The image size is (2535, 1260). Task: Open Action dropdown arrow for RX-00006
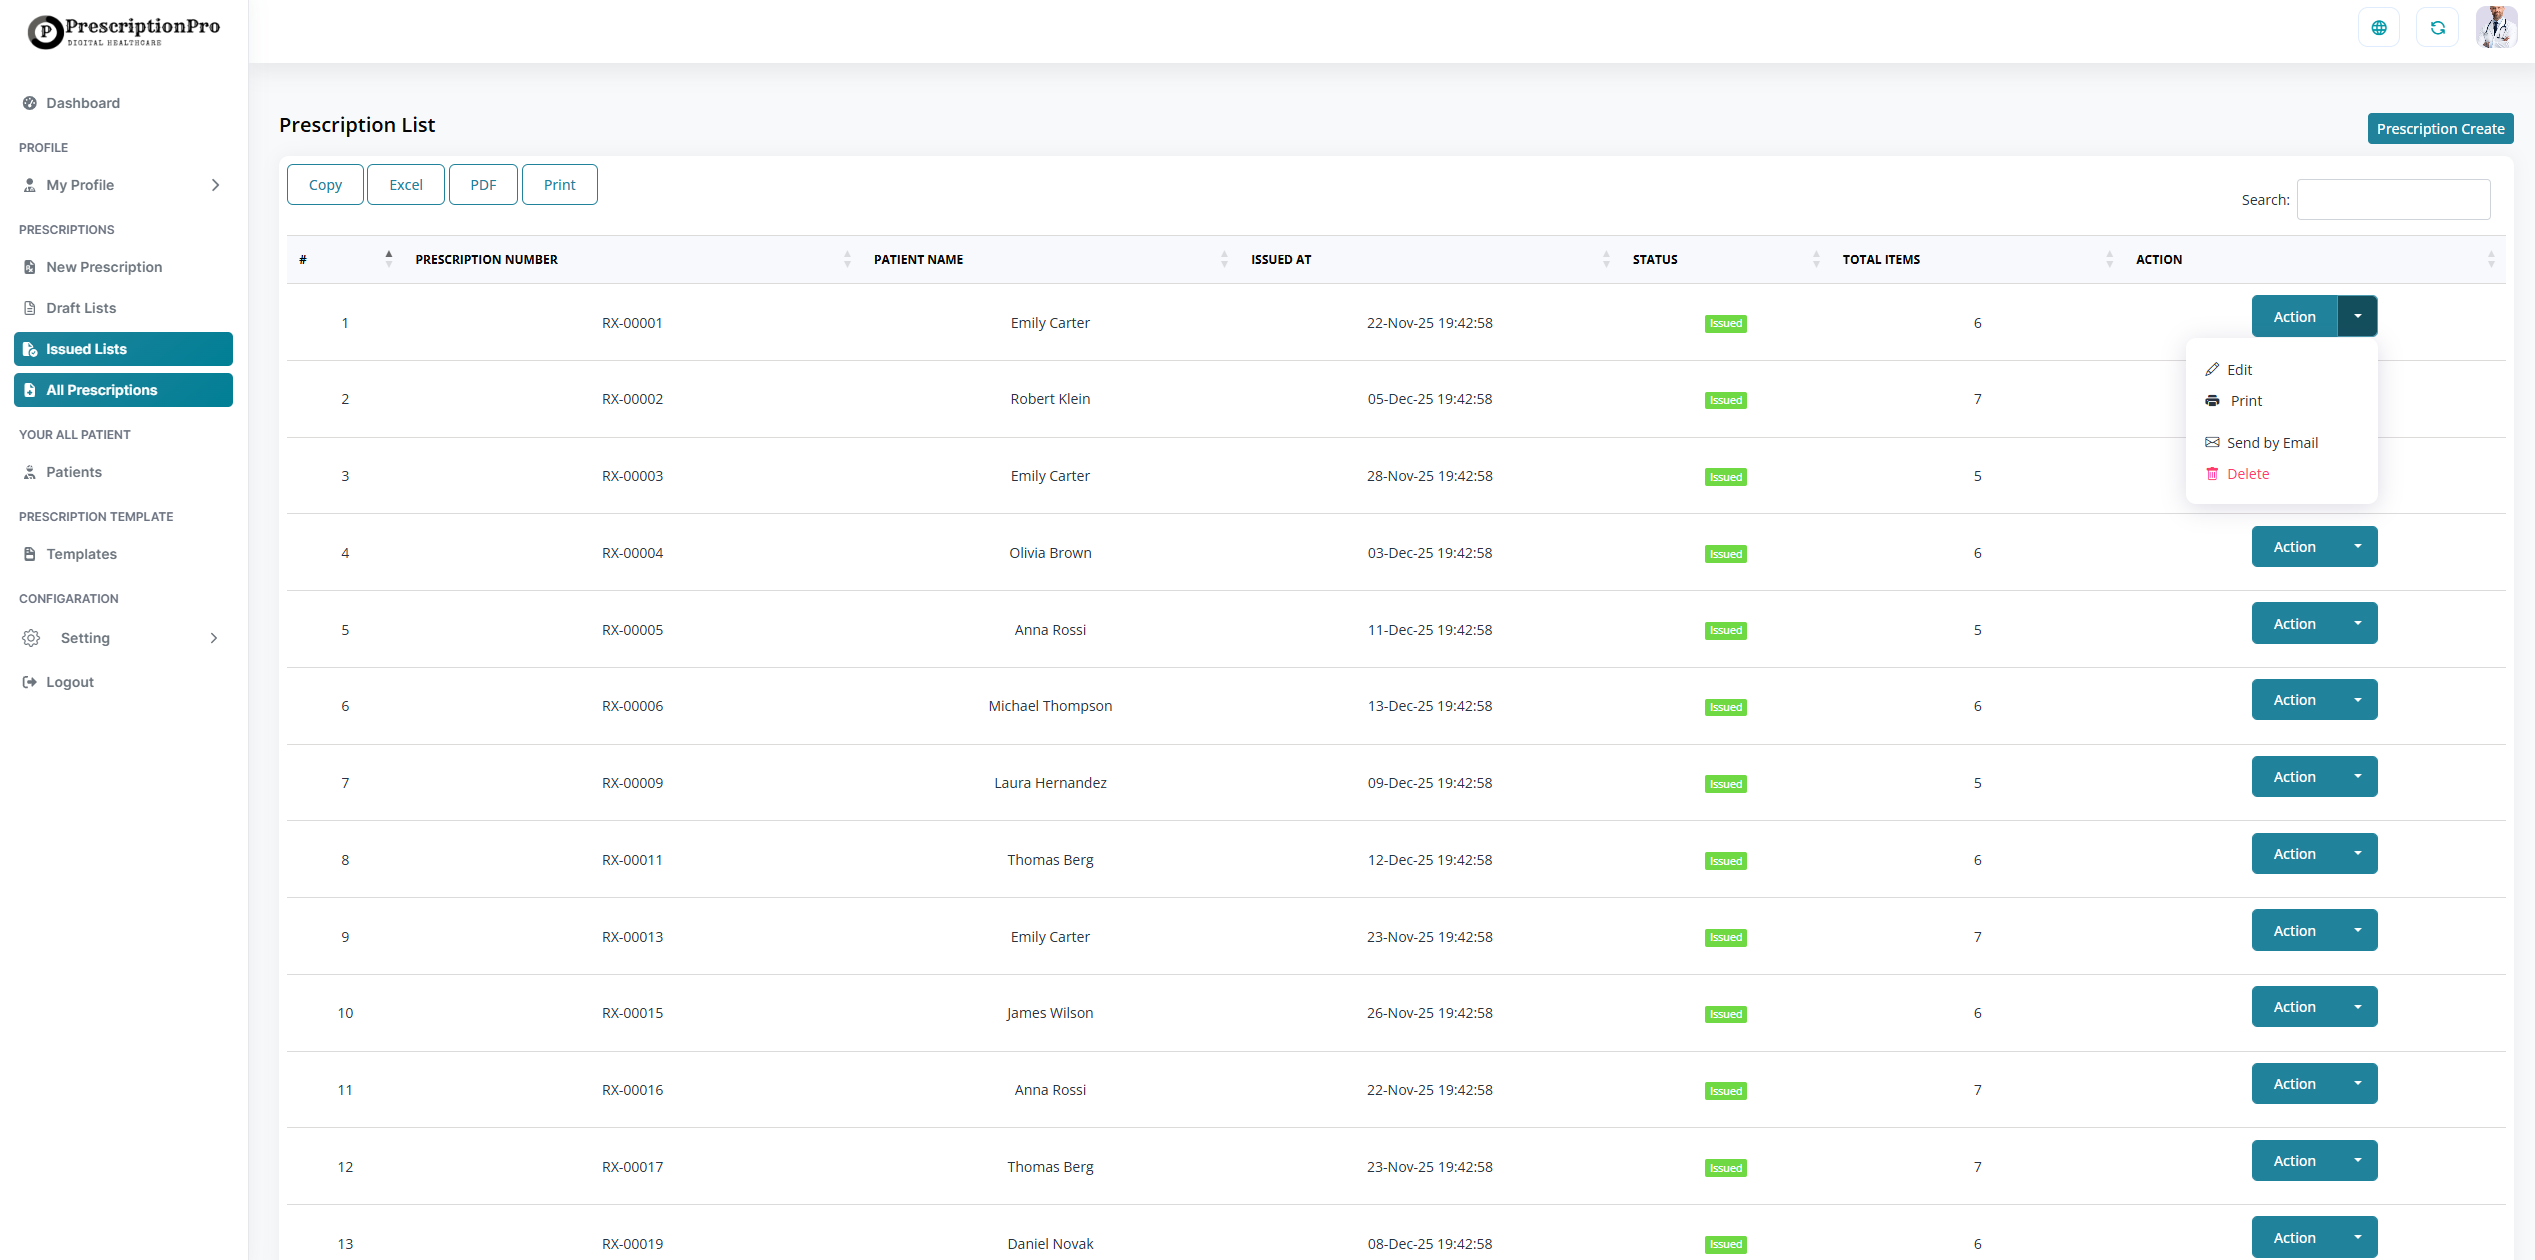2357,700
